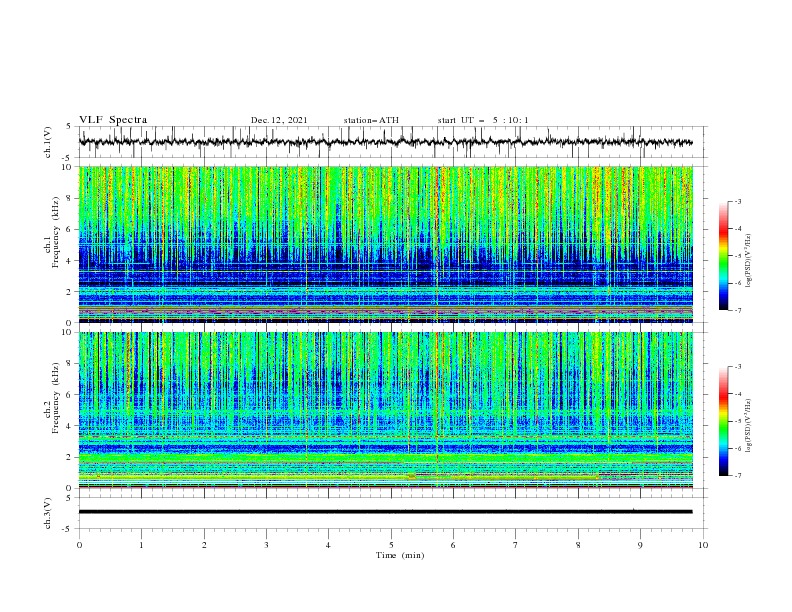This screenshot has width=792, height=612.
Task: Click the time axis tick label '8'
Action: click(578, 545)
